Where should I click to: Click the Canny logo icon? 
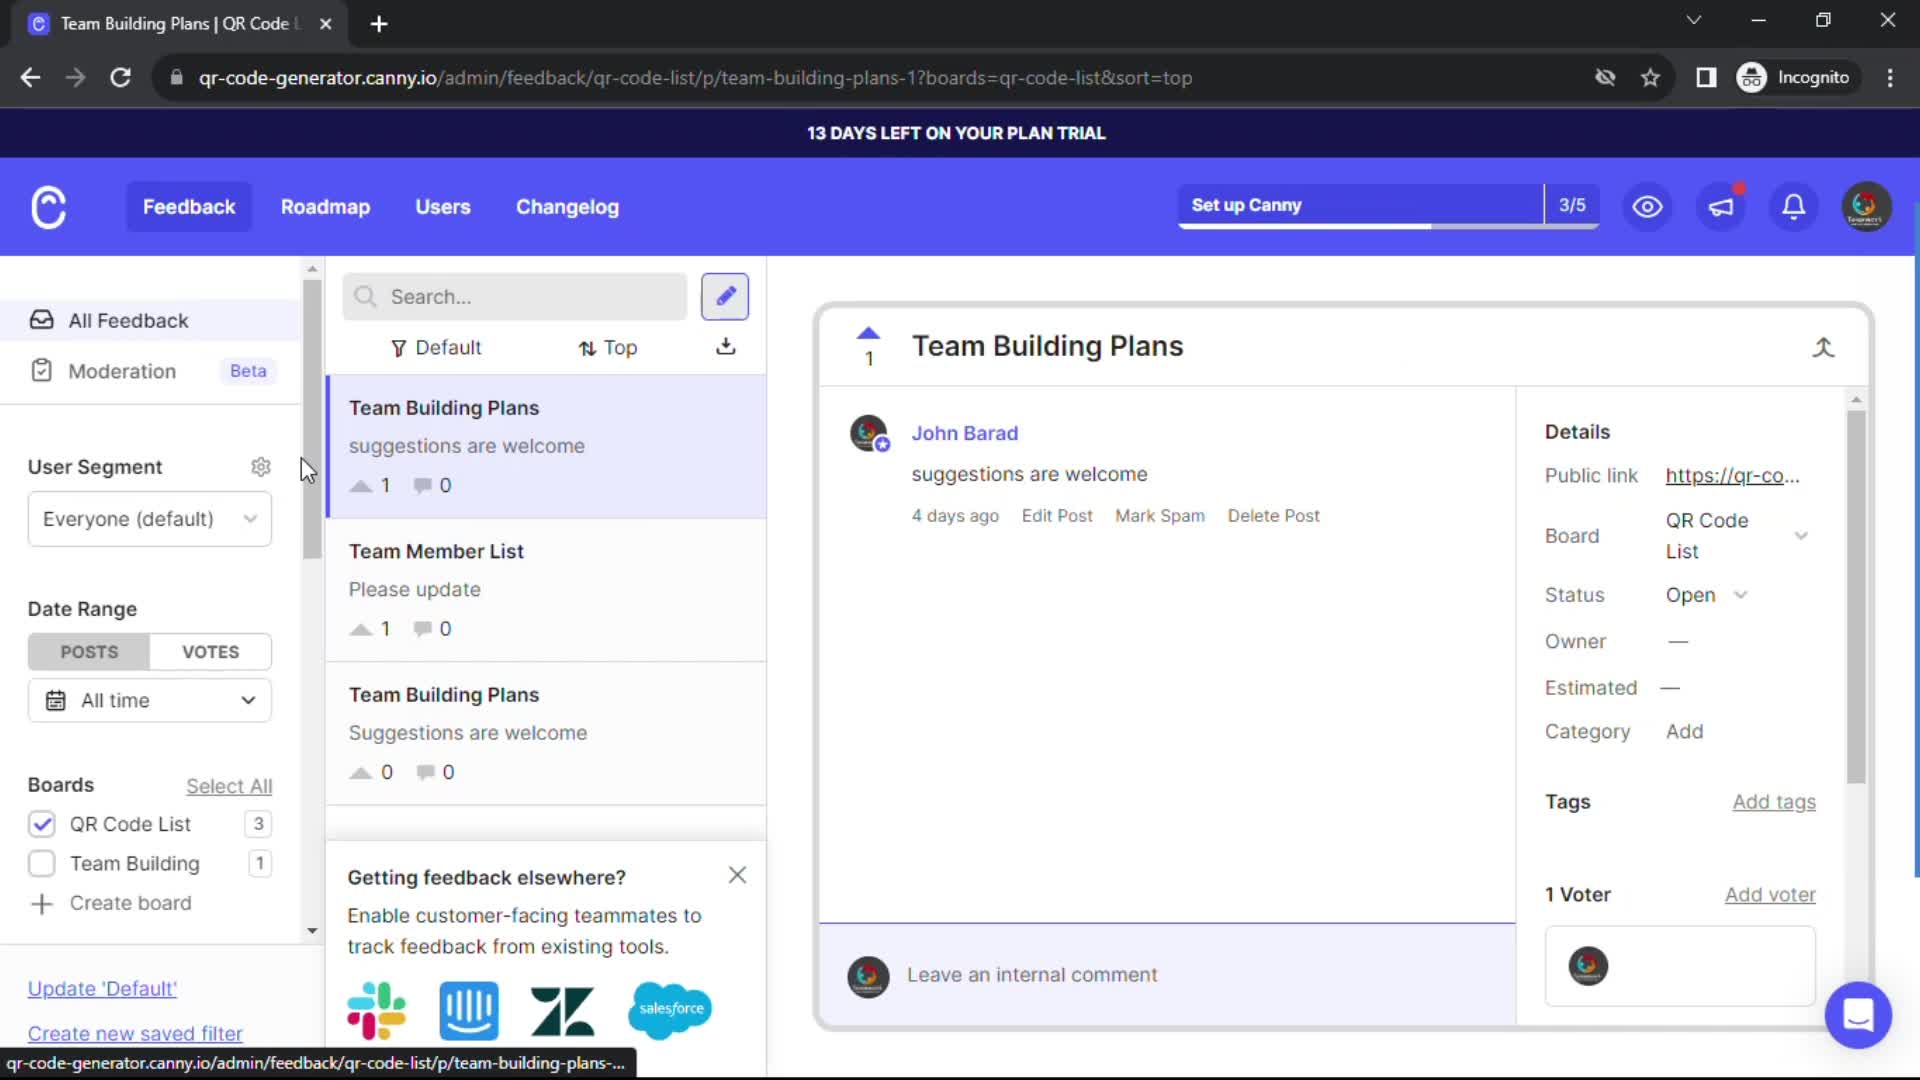[x=48, y=207]
